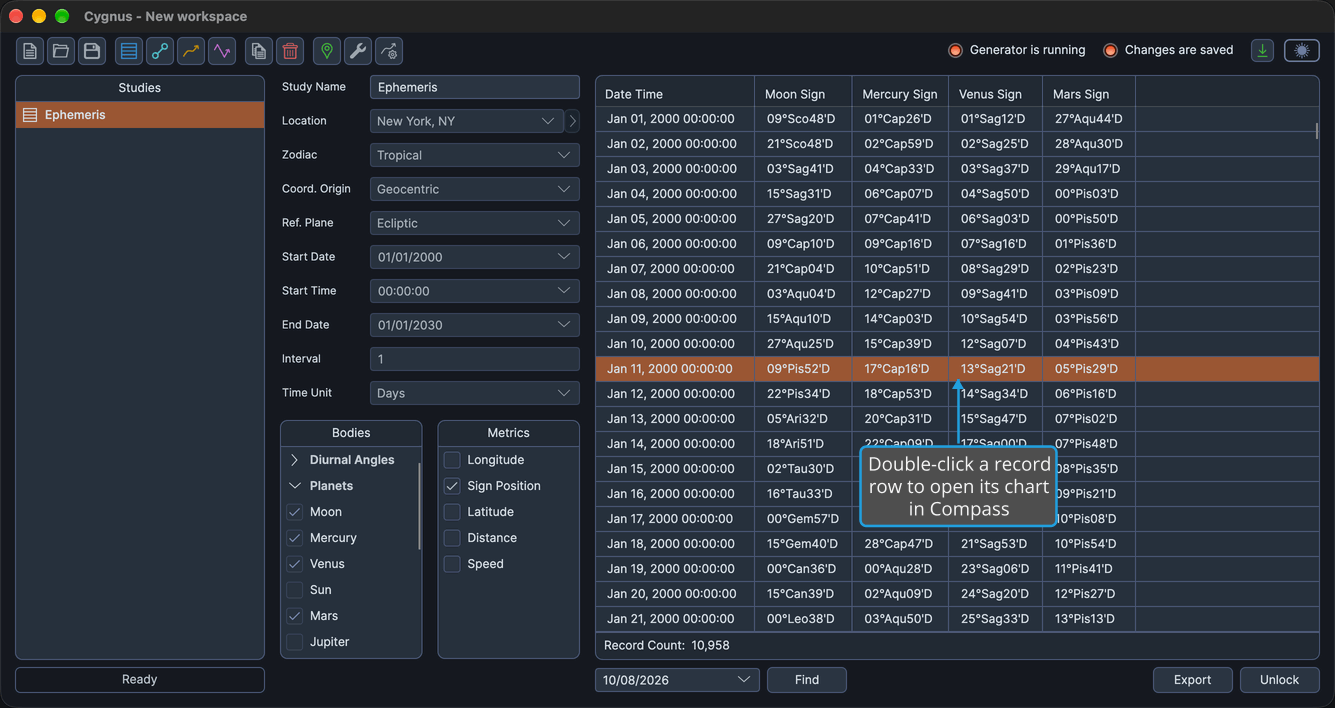Click the Find button
1335x708 pixels.
(807, 680)
